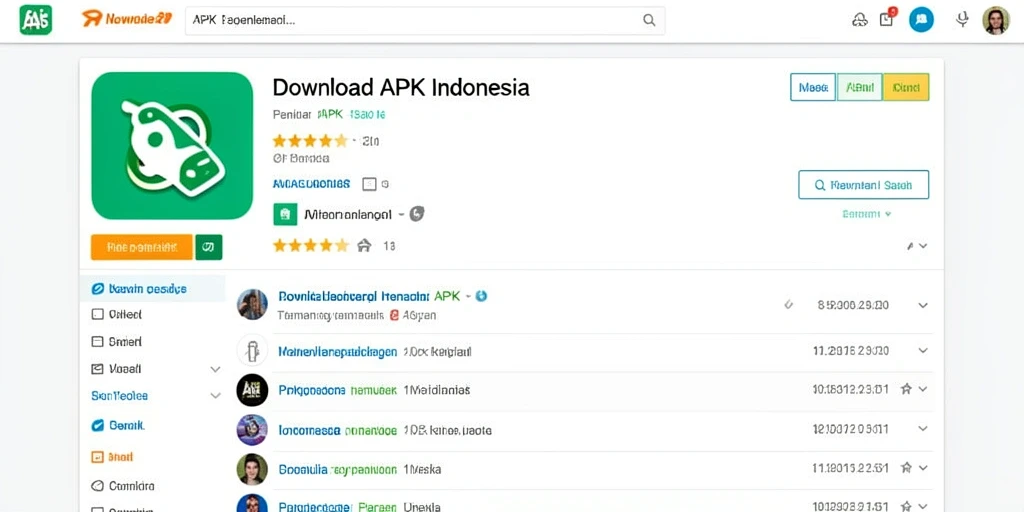Open the 'Rovnitalleohcergl Itenaolni APK' link
Viewport: 1024px width, 512px height.
coord(369,296)
